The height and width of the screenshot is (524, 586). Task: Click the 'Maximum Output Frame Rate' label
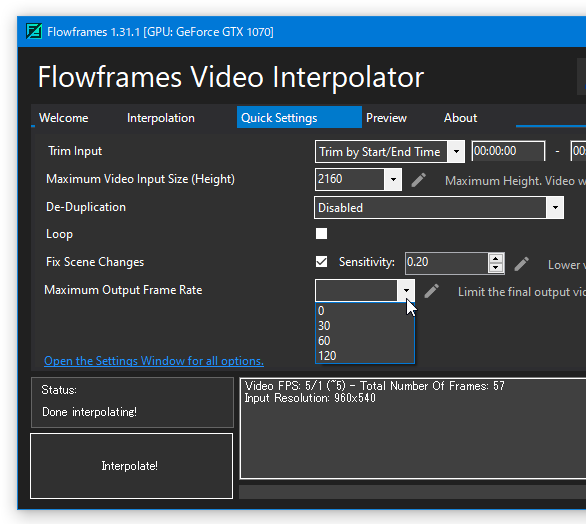pos(123,290)
